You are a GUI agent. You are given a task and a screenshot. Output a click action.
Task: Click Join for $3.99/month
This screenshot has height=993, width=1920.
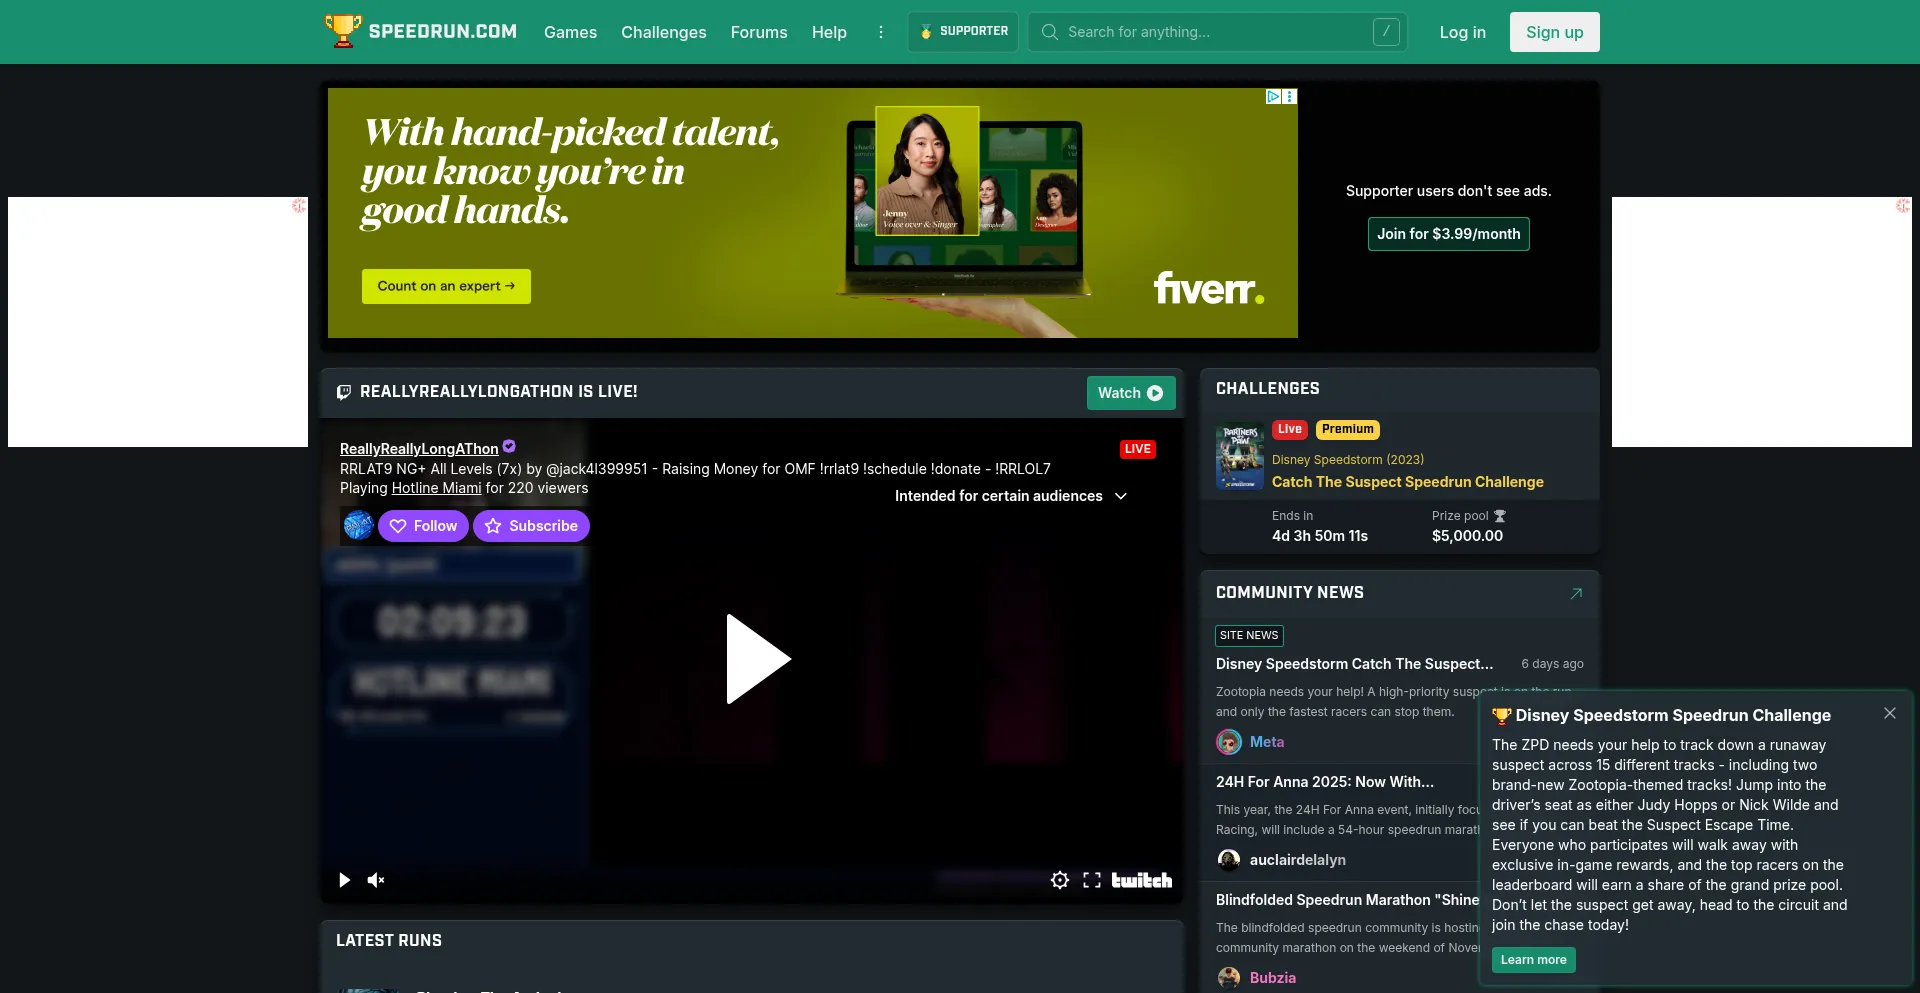click(x=1448, y=233)
